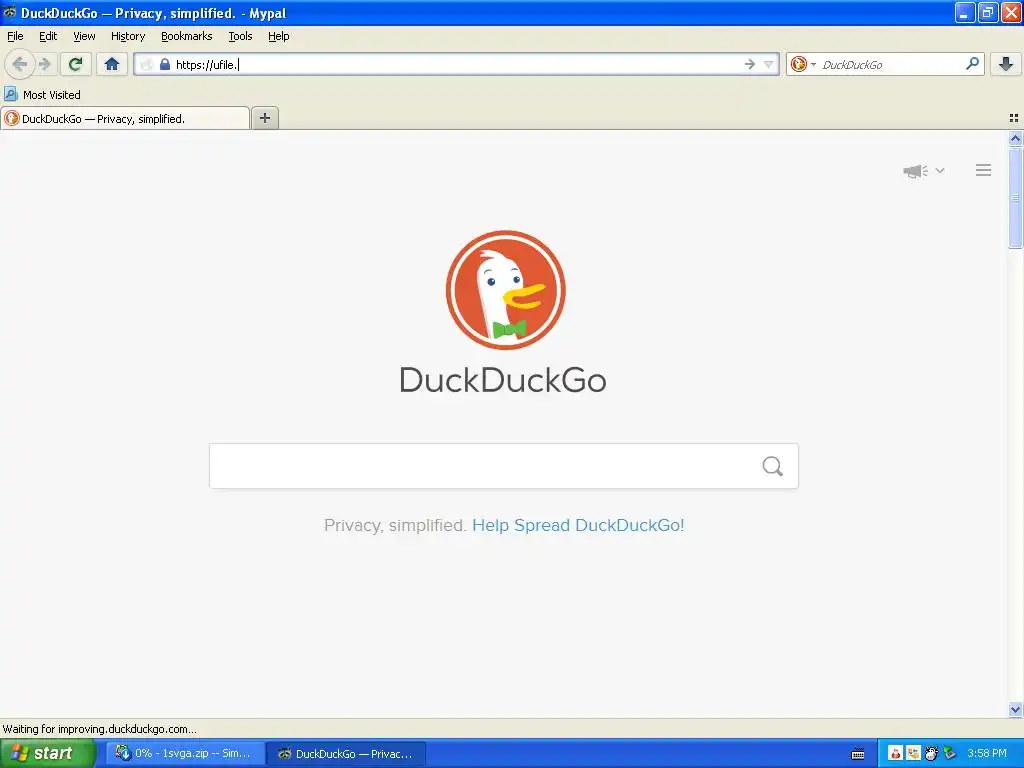Click in the URL address field
Image resolution: width=1024 pixels, height=768 pixels.
[x=457, y=64]
